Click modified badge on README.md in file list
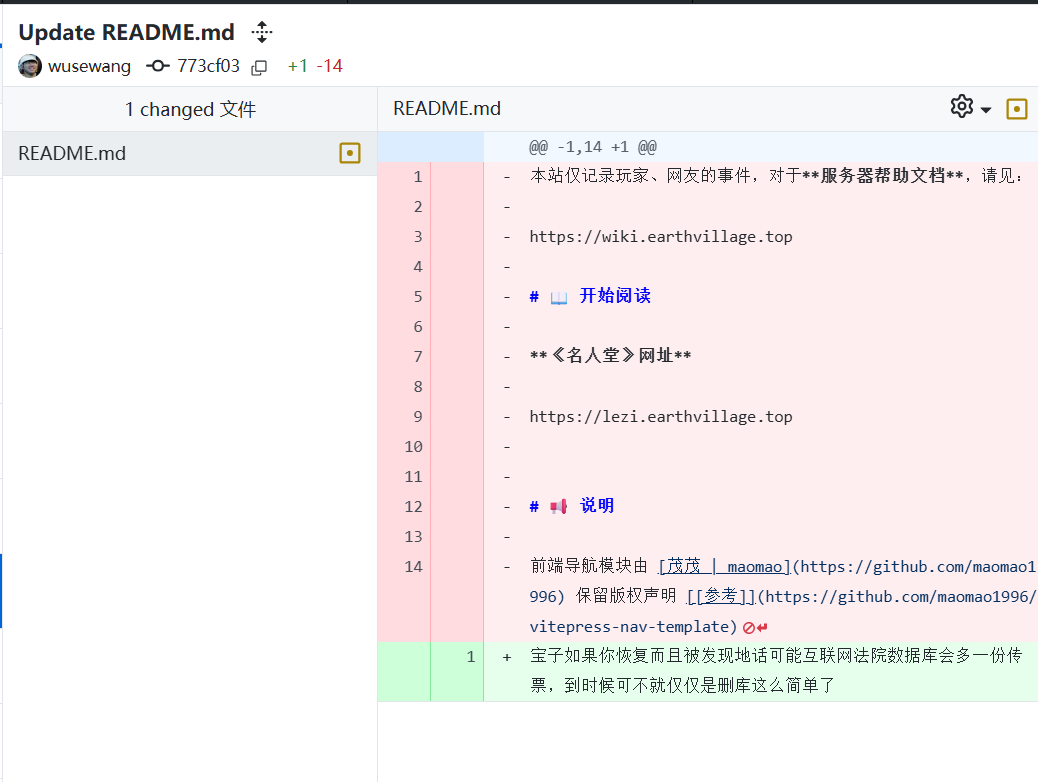 349,153
